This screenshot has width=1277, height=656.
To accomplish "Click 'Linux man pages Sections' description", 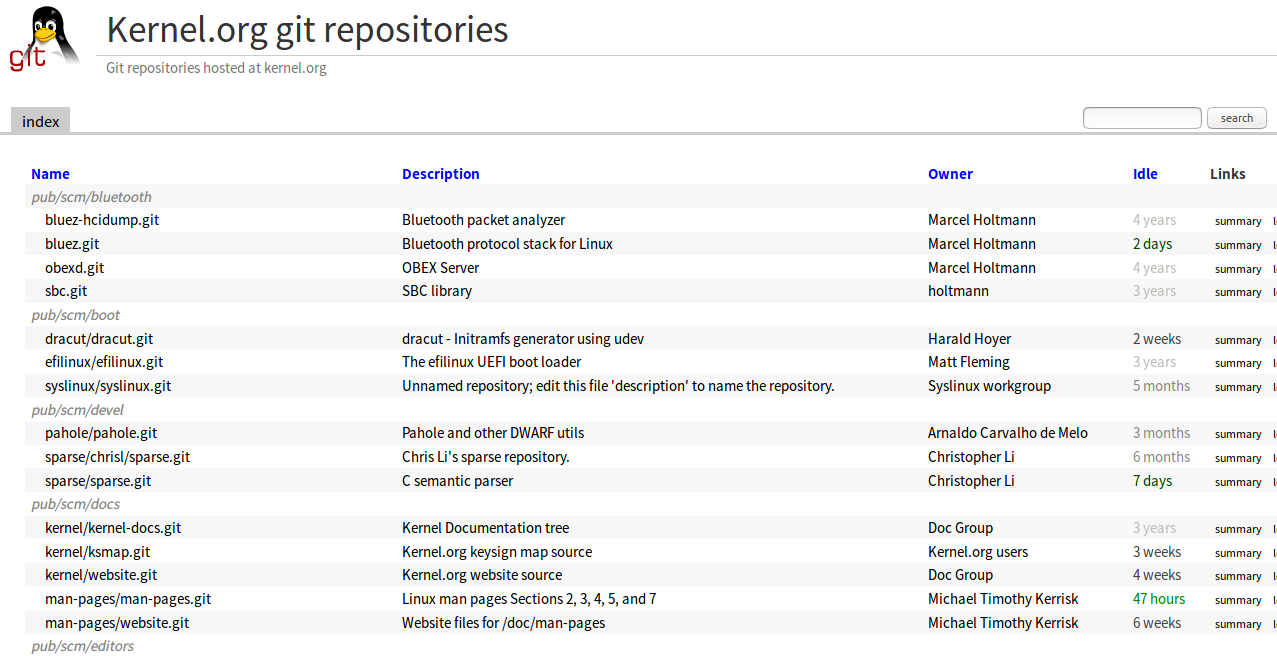I will (529, 599).
